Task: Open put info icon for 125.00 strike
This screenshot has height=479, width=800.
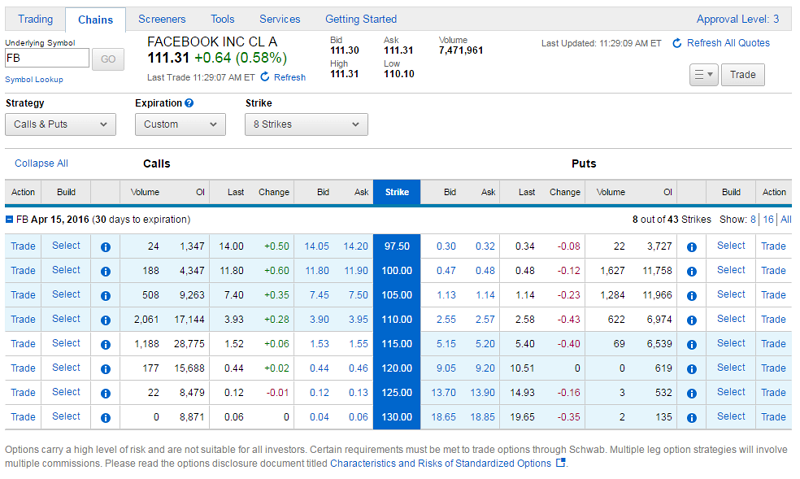Action: coord(692,393)
